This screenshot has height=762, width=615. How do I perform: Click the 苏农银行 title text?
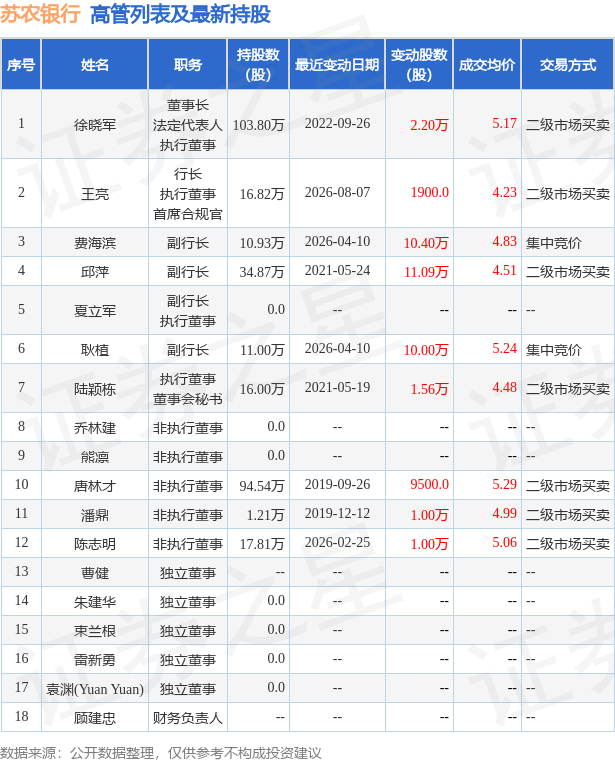point(40,14)
